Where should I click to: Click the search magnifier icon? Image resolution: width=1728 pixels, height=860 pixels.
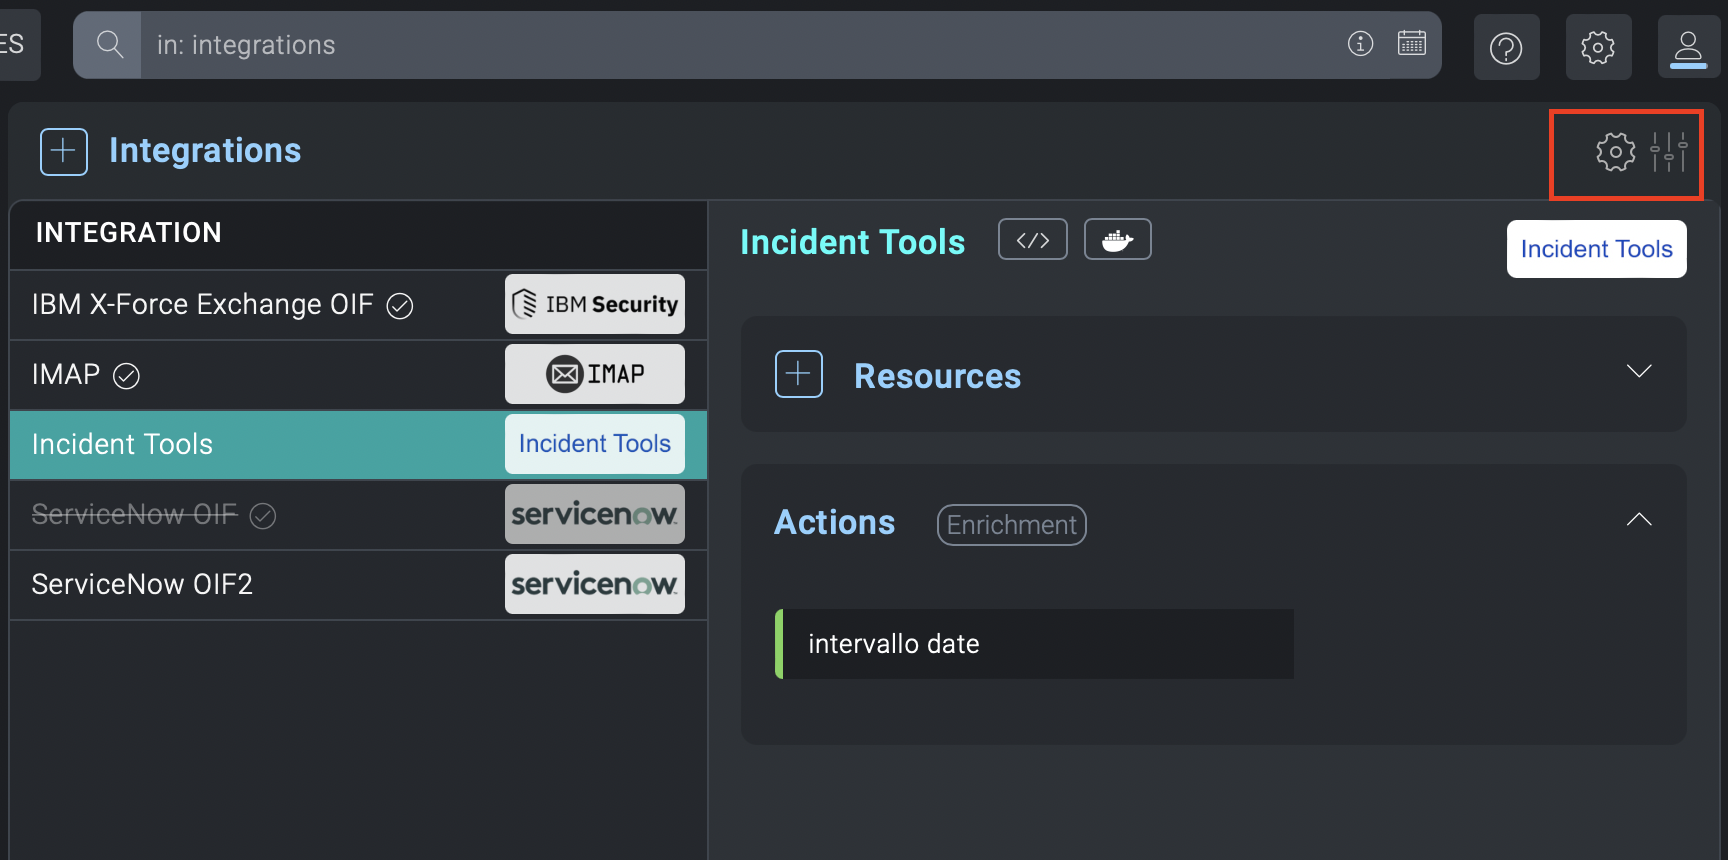pyautogui.click(x=109, y=45)
